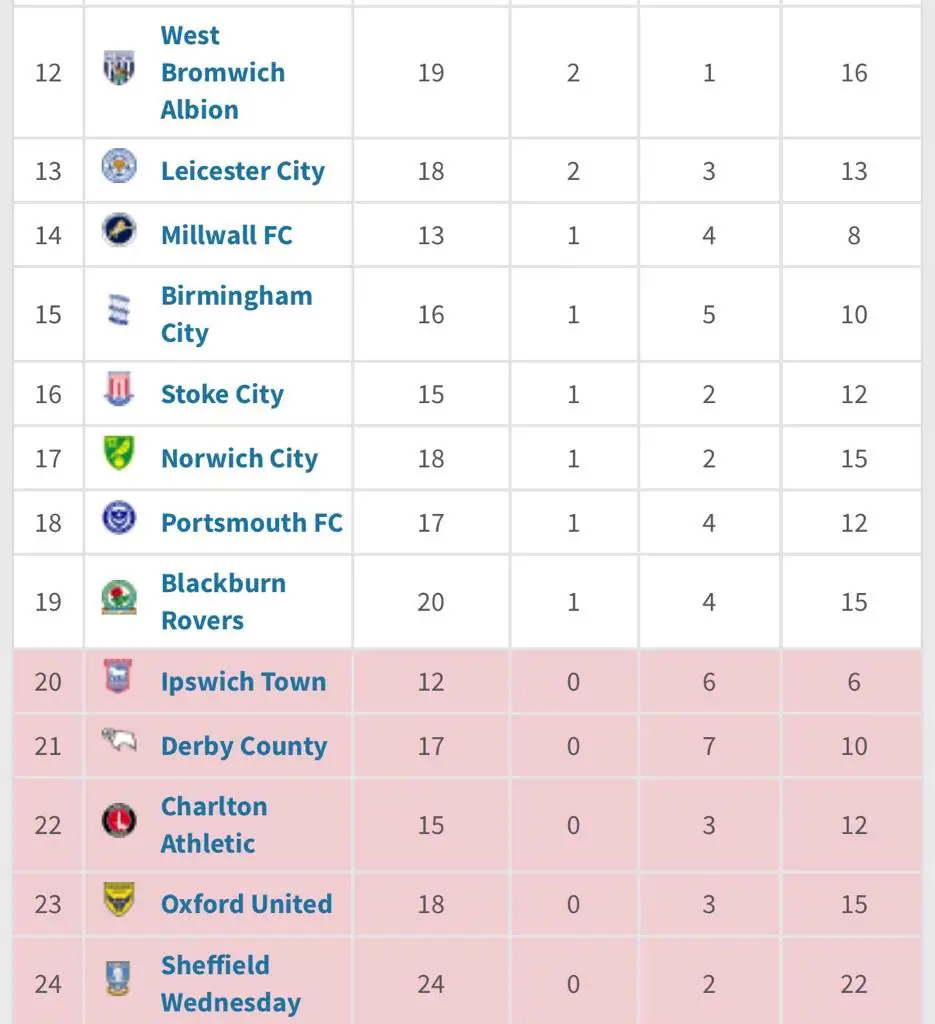The width and height of the screenshot is (935, 1024).
Task: Open the Norwich City team link
Action: point(239,458)
